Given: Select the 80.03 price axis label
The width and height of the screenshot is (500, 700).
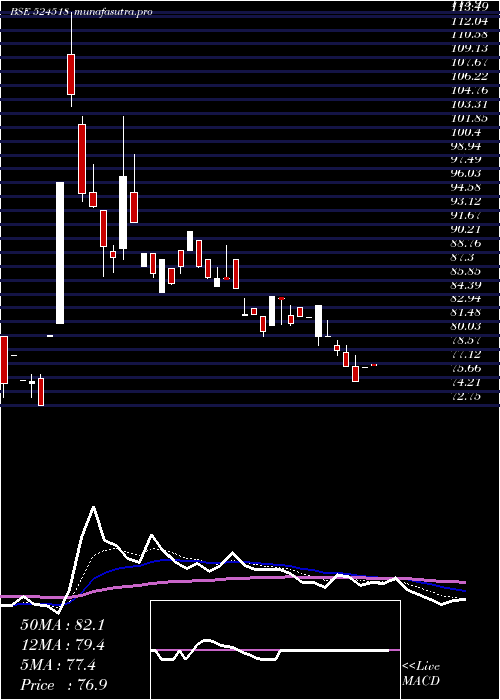Looking at the screenshot, I should 467,327.
